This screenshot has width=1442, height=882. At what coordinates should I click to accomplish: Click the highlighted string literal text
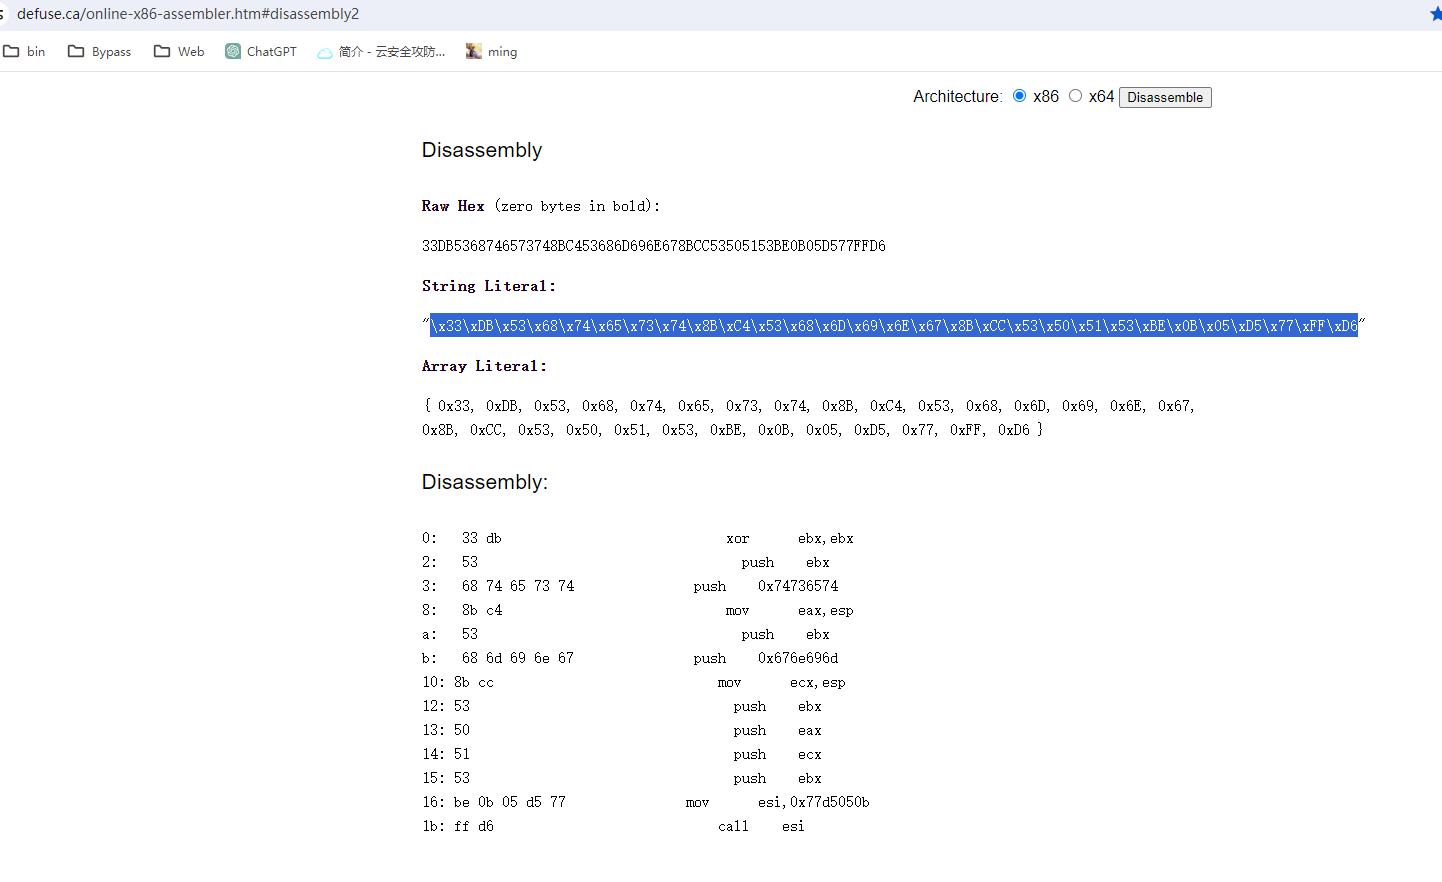click(x=893, y=326)
